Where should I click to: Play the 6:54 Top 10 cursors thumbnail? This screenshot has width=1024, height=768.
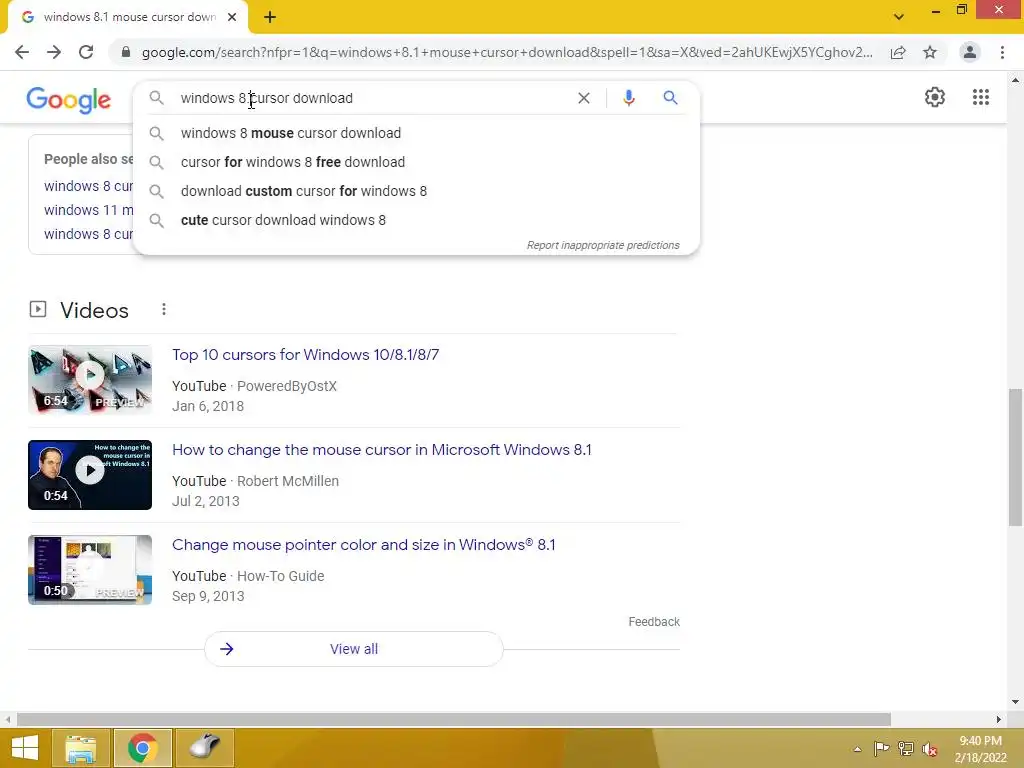coord(90,380)
